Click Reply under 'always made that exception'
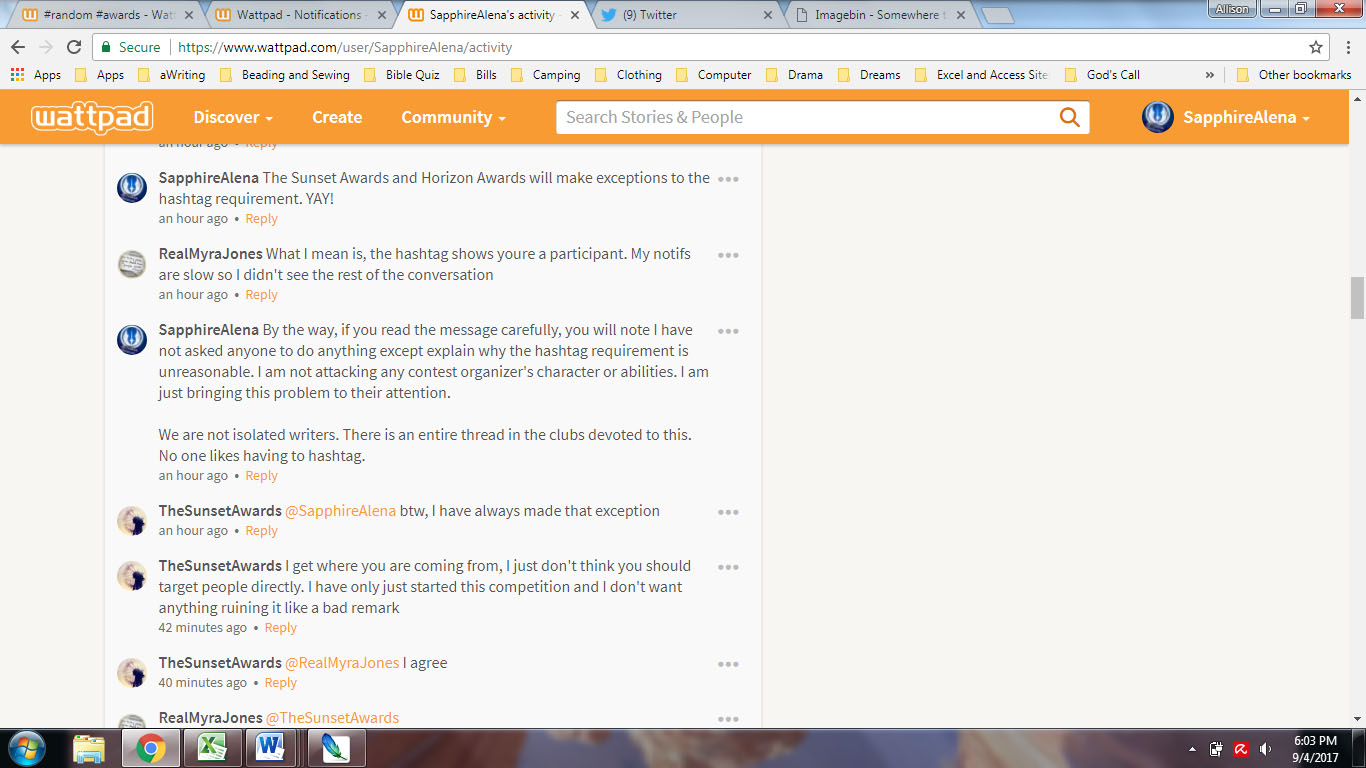This screenshot has width=1366, height=768. [261, 531]
